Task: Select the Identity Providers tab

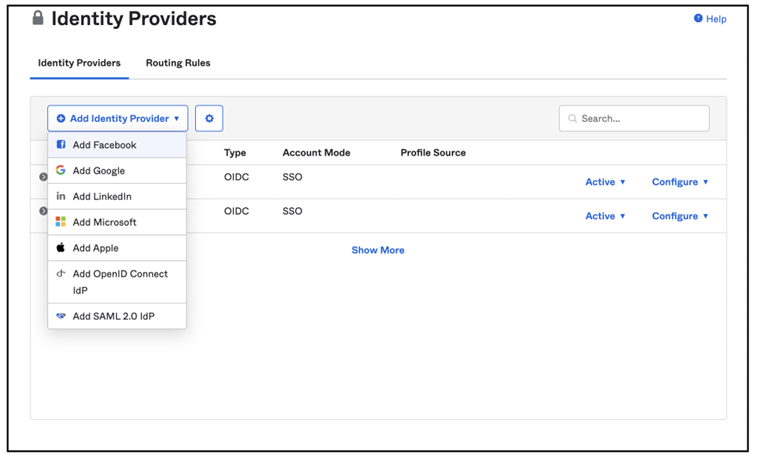Action: click(79, 63)
